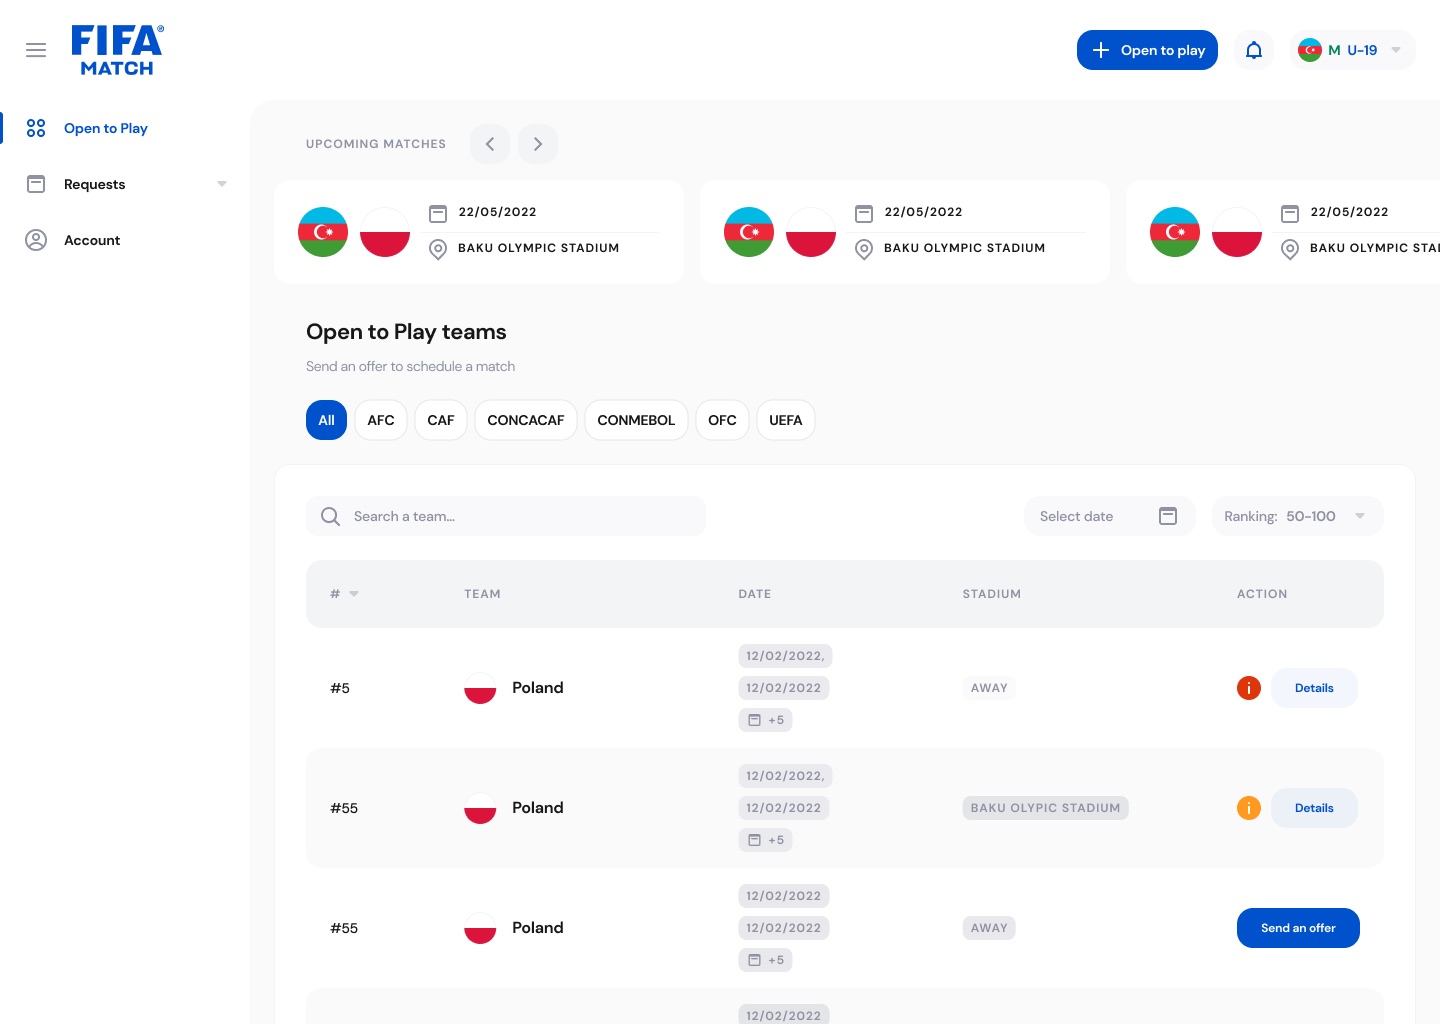Show next upcoming matches

538,144
